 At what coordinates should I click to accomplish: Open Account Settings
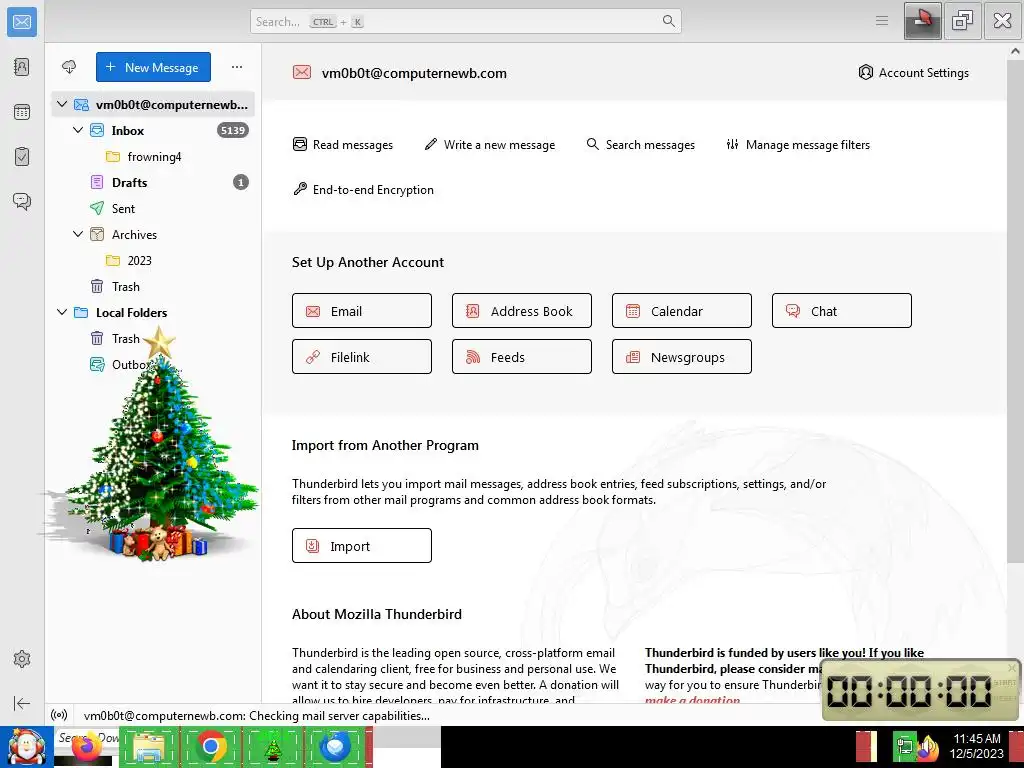(x=914, y=72)
